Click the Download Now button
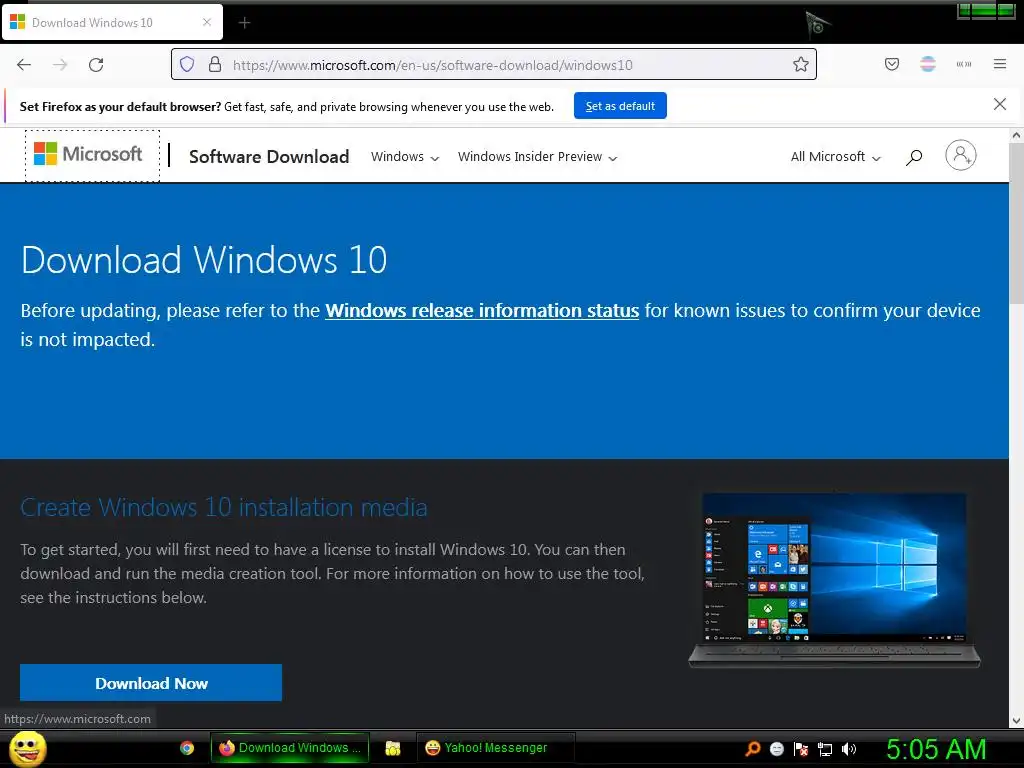The height and width of the screenshot is (768, 1024). point(151,682)
